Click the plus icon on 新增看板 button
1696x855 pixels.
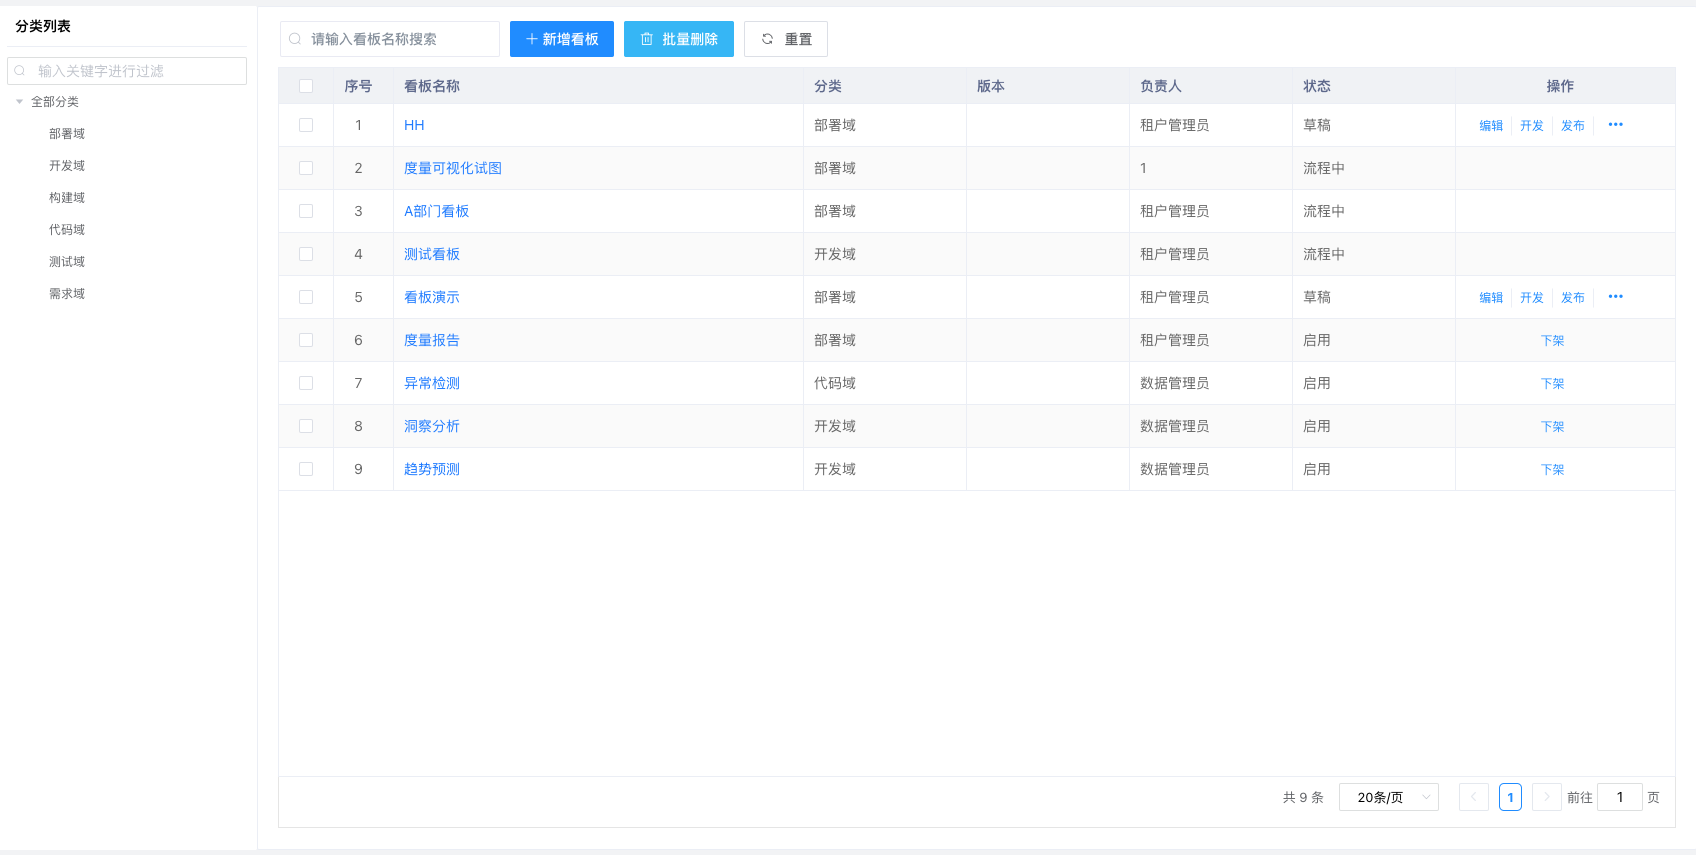531,39
